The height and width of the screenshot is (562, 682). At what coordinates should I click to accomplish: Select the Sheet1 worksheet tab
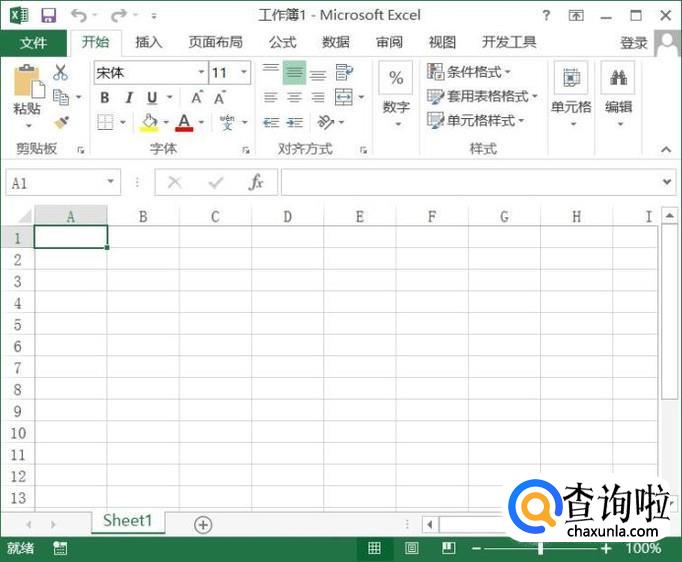[128, 521]
